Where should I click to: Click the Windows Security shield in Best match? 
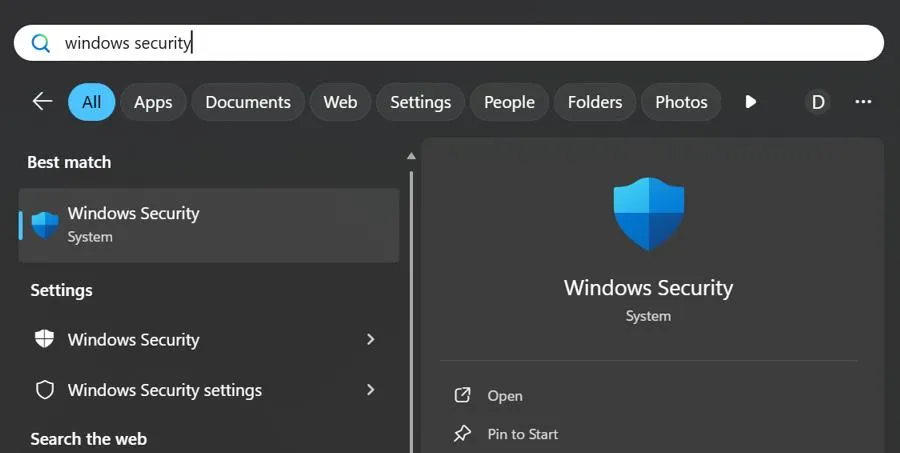[45, 224]
